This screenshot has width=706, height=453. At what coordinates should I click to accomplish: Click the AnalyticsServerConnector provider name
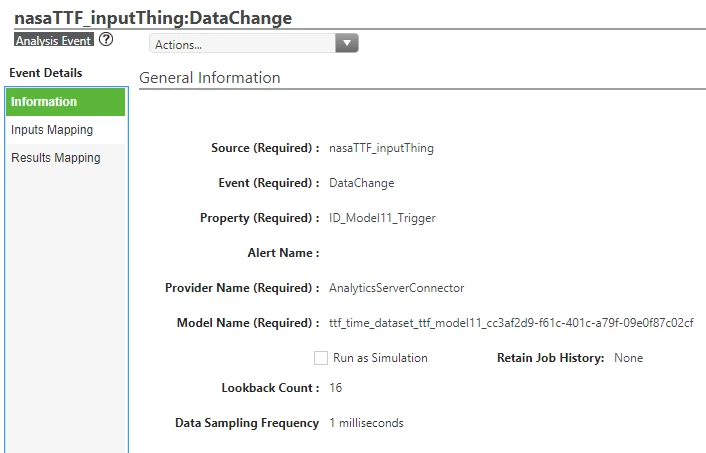click(x=396, y=288)
